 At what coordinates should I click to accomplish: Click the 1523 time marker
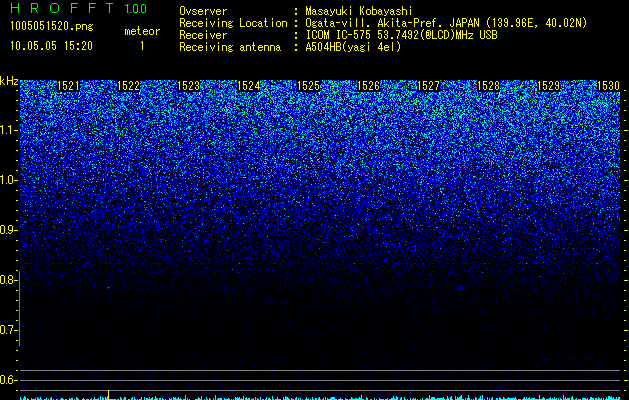coord(188,85)
